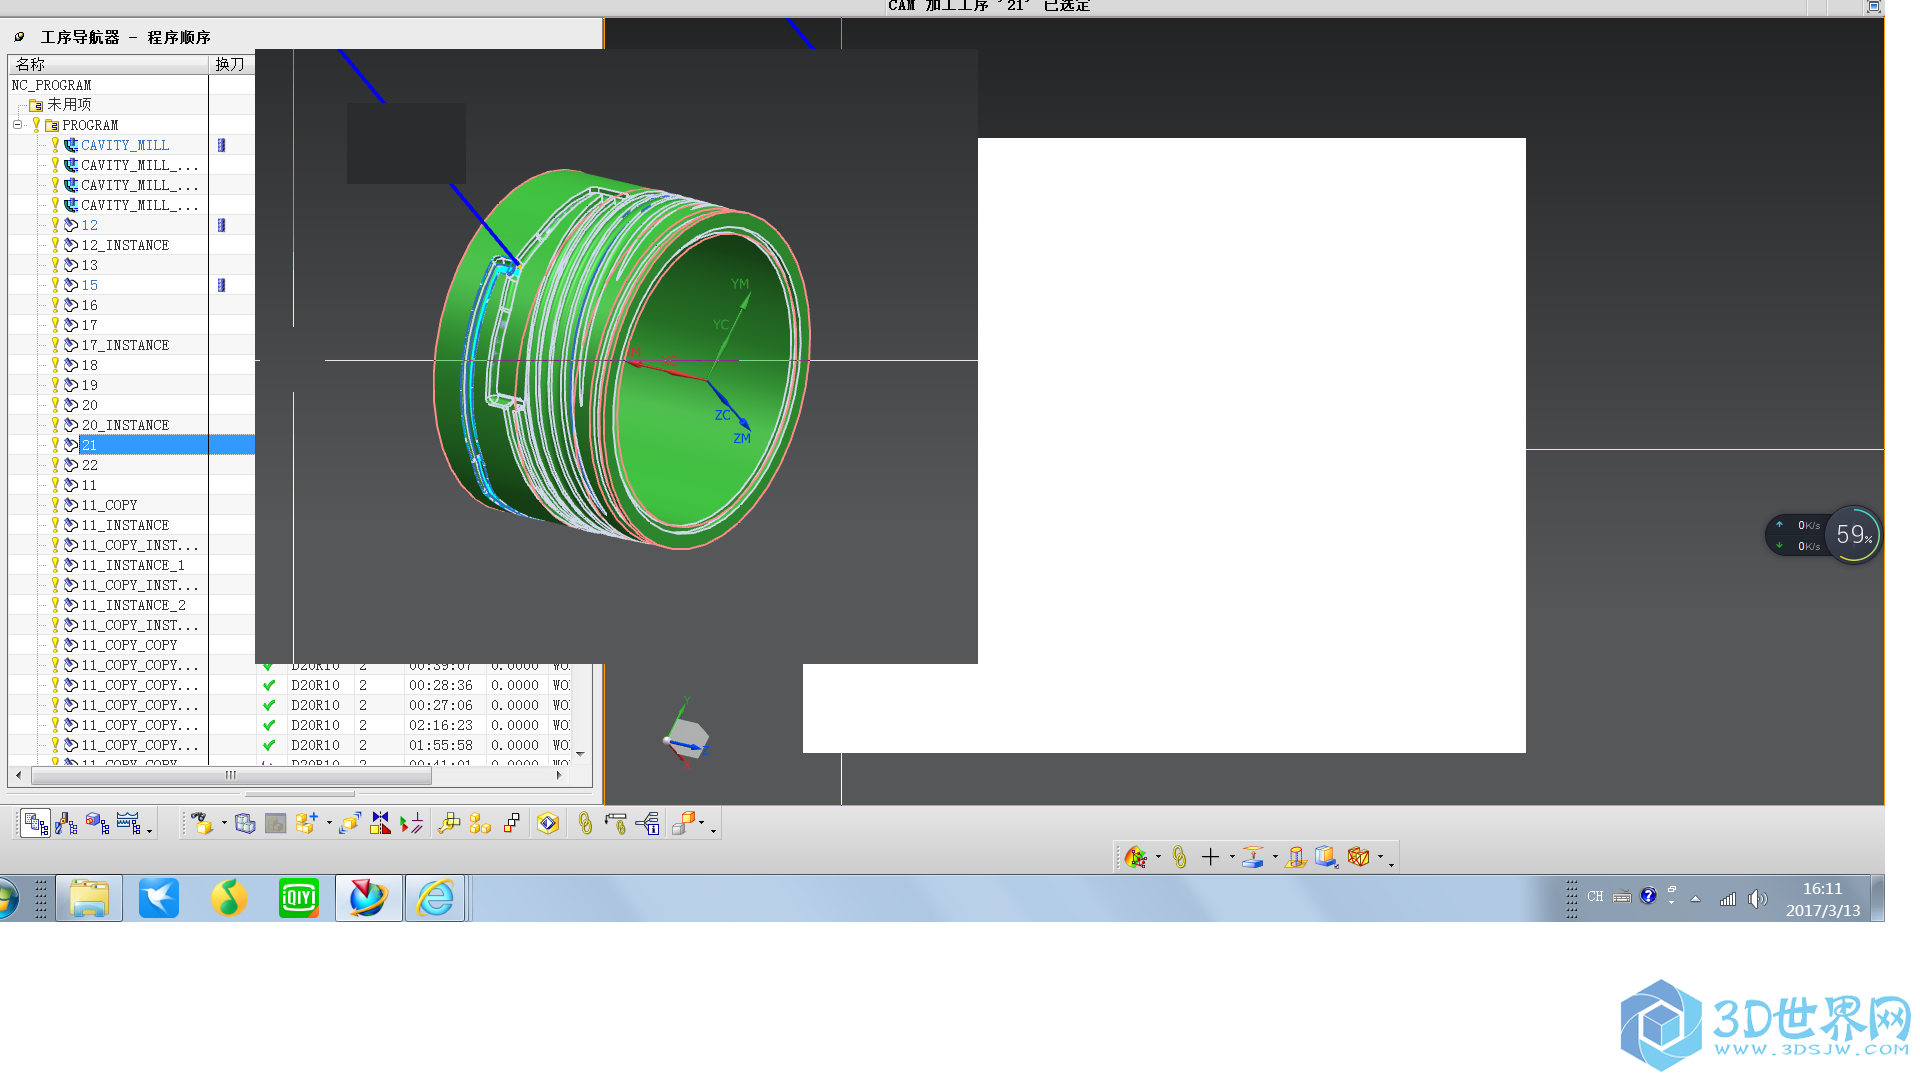This screenshot has height=1080, width=1920.
Task: Select first CAVITY_MILL operation
Action: click(x=125, y=145)
